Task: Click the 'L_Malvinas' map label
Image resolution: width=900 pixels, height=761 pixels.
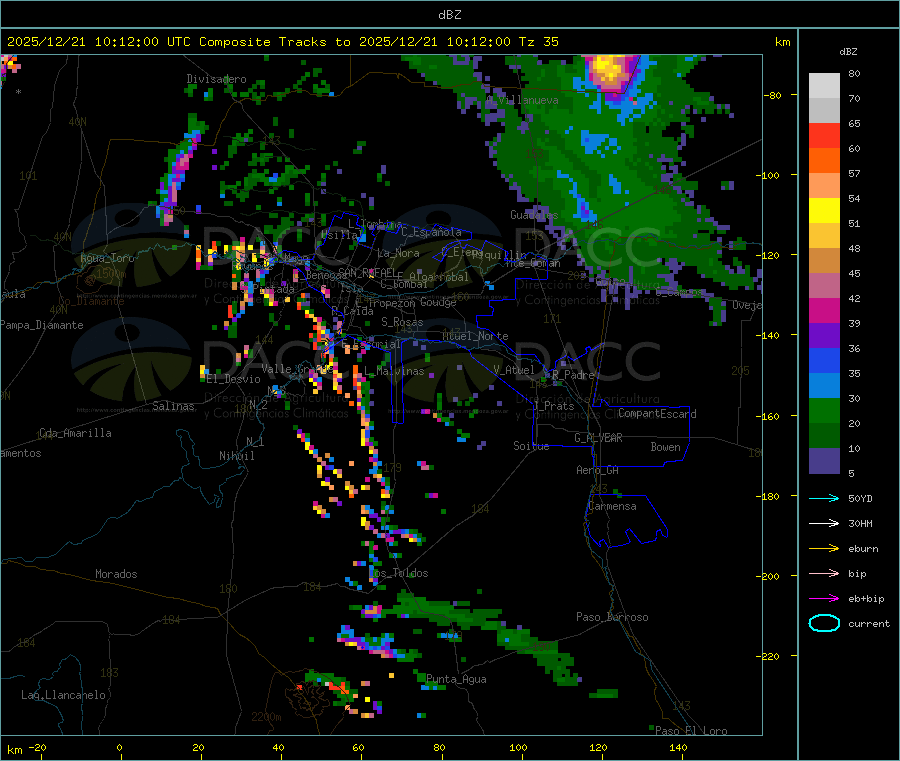Action: [394, 371]
